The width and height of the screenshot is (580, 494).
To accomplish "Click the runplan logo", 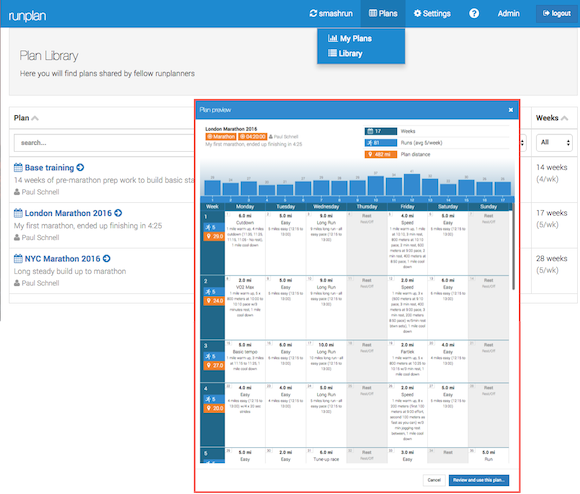I will tap(27, 16).
